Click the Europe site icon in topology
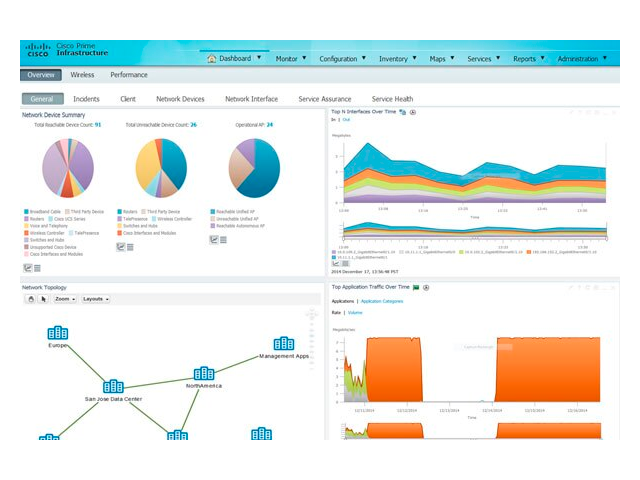Screen dimensions: 640x480 58,333
